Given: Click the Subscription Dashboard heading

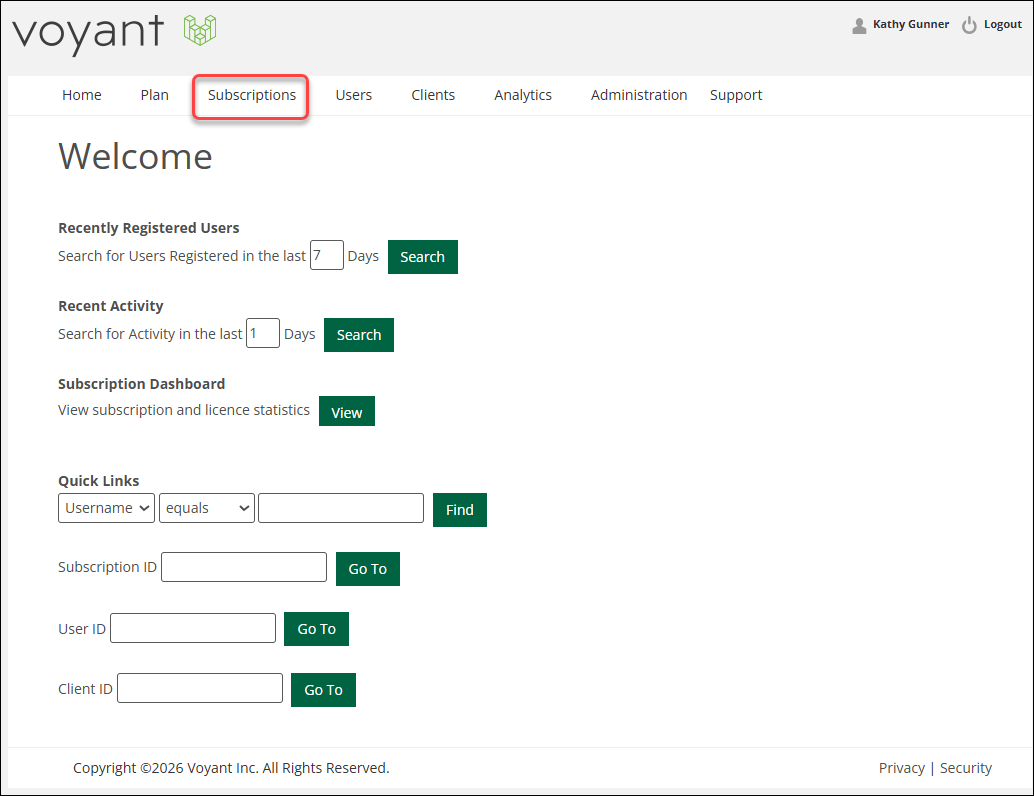Looking at the screenshot, I should 141,384.
